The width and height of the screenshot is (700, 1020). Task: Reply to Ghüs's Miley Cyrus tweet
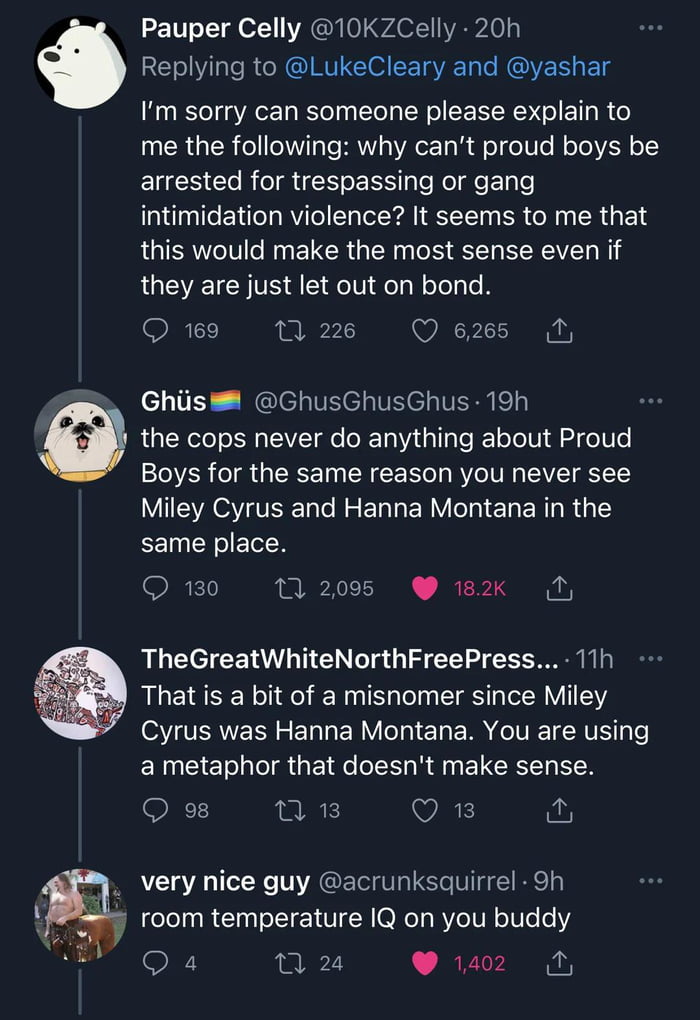tap(154, 589)
